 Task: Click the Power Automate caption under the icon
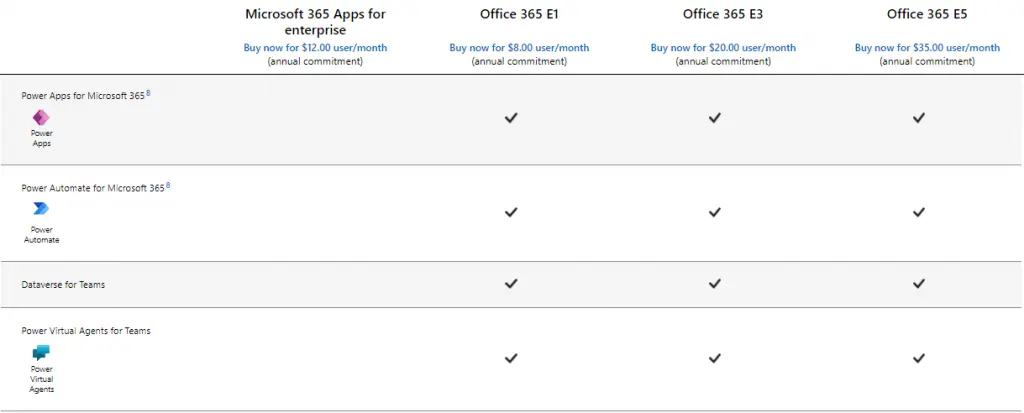click(42, 235)
